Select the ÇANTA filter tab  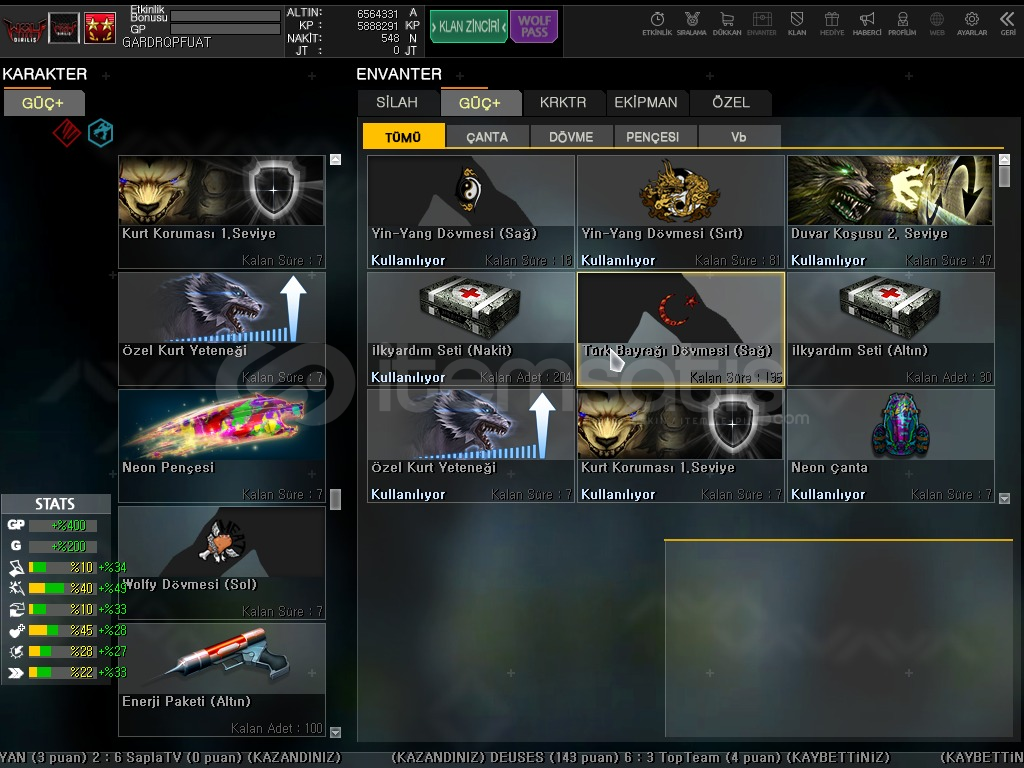[487, 136]
